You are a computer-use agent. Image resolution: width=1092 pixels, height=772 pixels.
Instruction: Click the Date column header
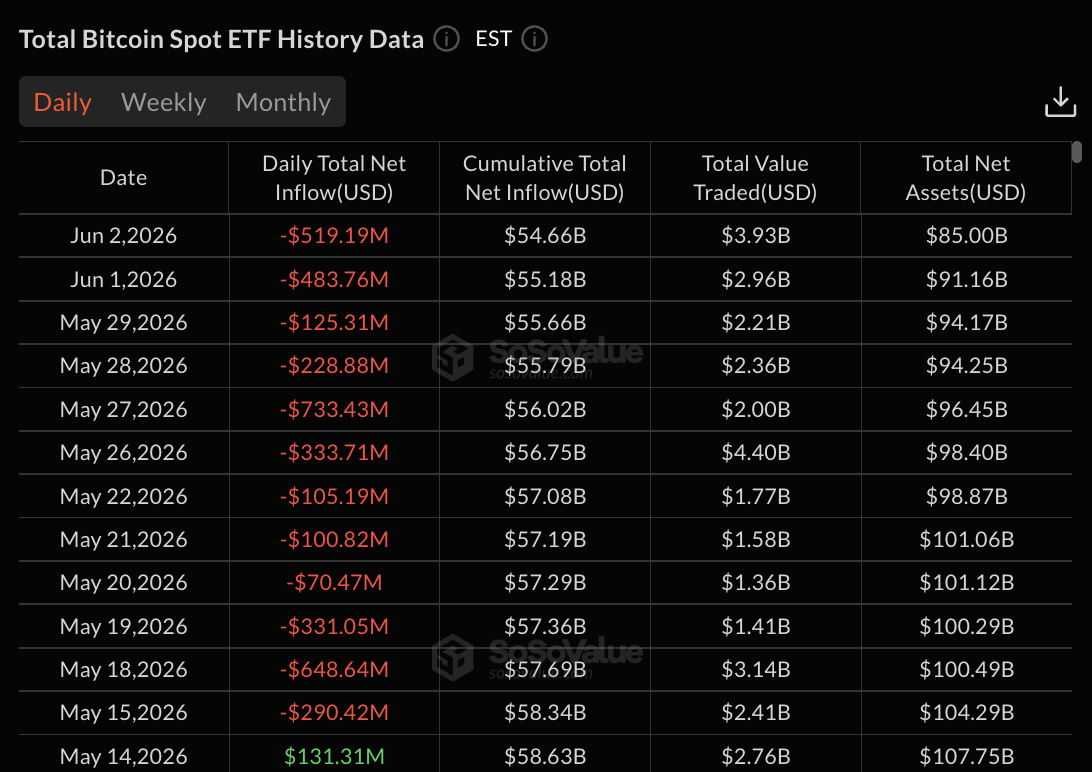[x=123, y=178]
